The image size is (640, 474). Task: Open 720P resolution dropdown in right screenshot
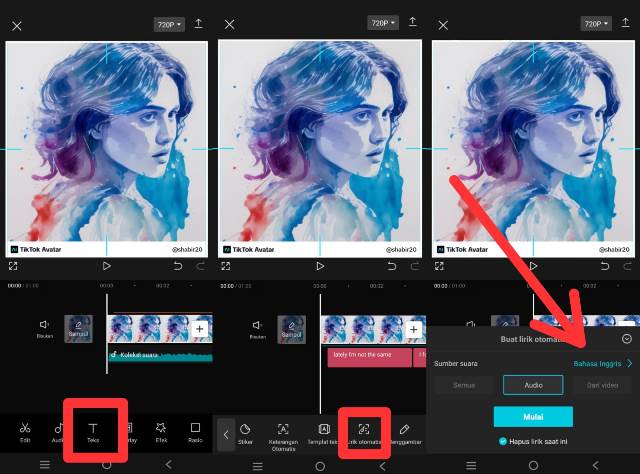click(596, 24)
